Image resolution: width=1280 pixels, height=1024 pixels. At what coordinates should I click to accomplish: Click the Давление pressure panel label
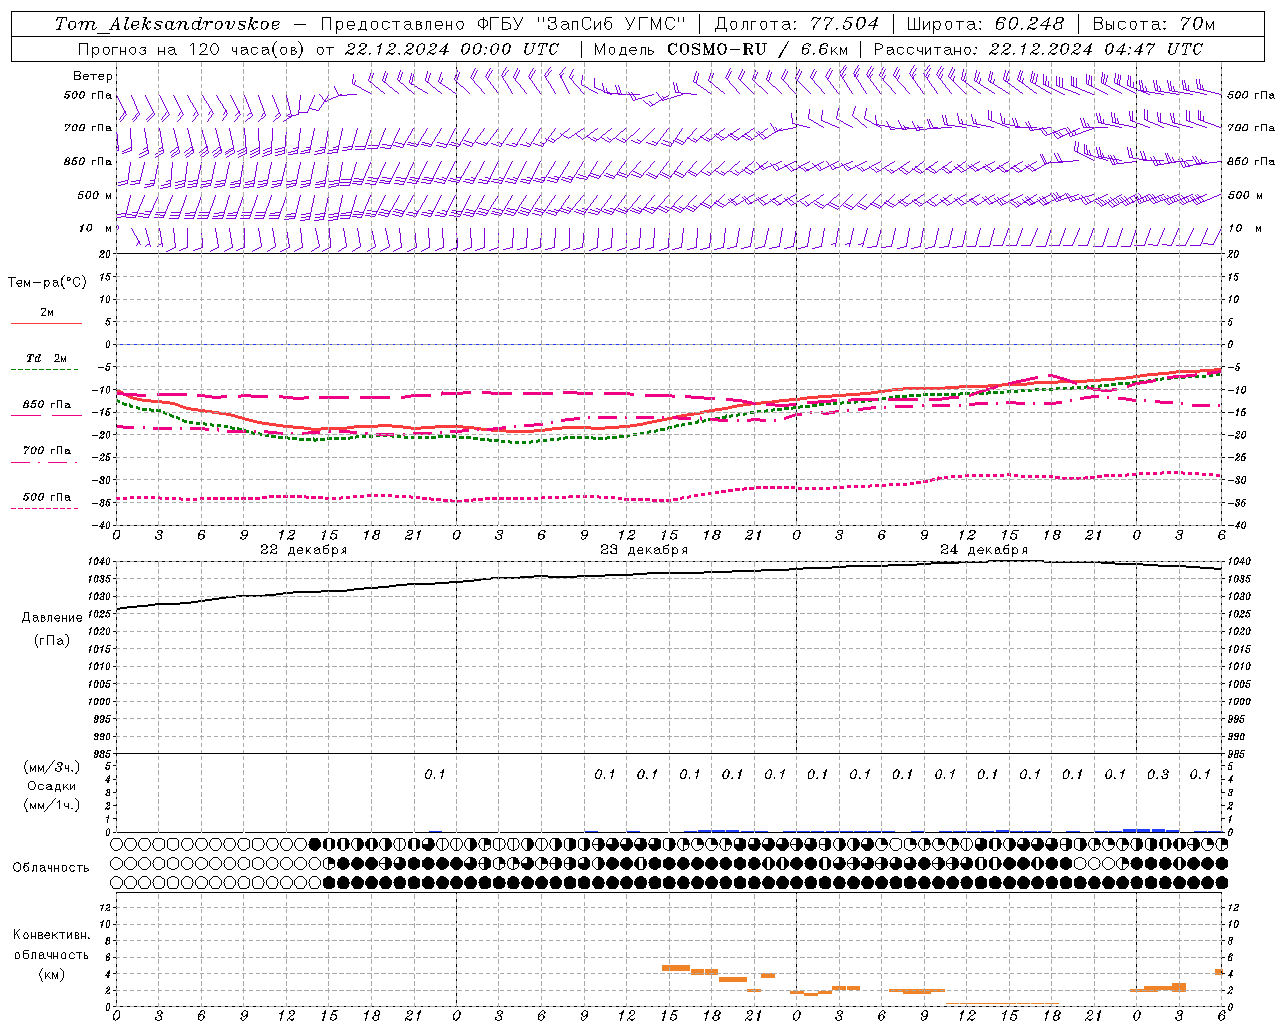tap(52, 618)
